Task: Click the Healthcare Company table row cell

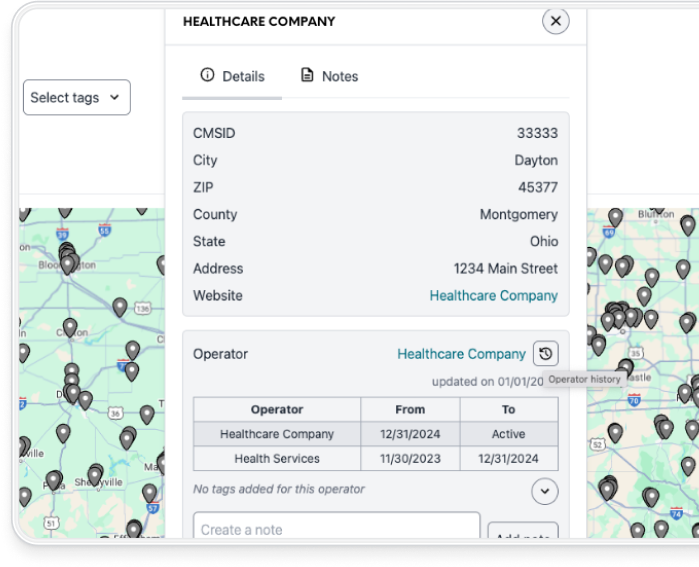Action: click(277, 434)
